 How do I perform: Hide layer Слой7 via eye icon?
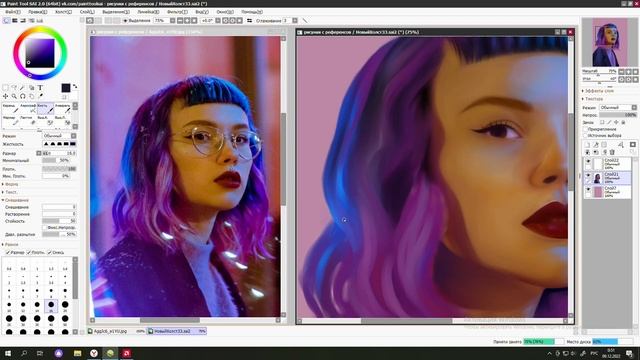(x=588, y=189)
